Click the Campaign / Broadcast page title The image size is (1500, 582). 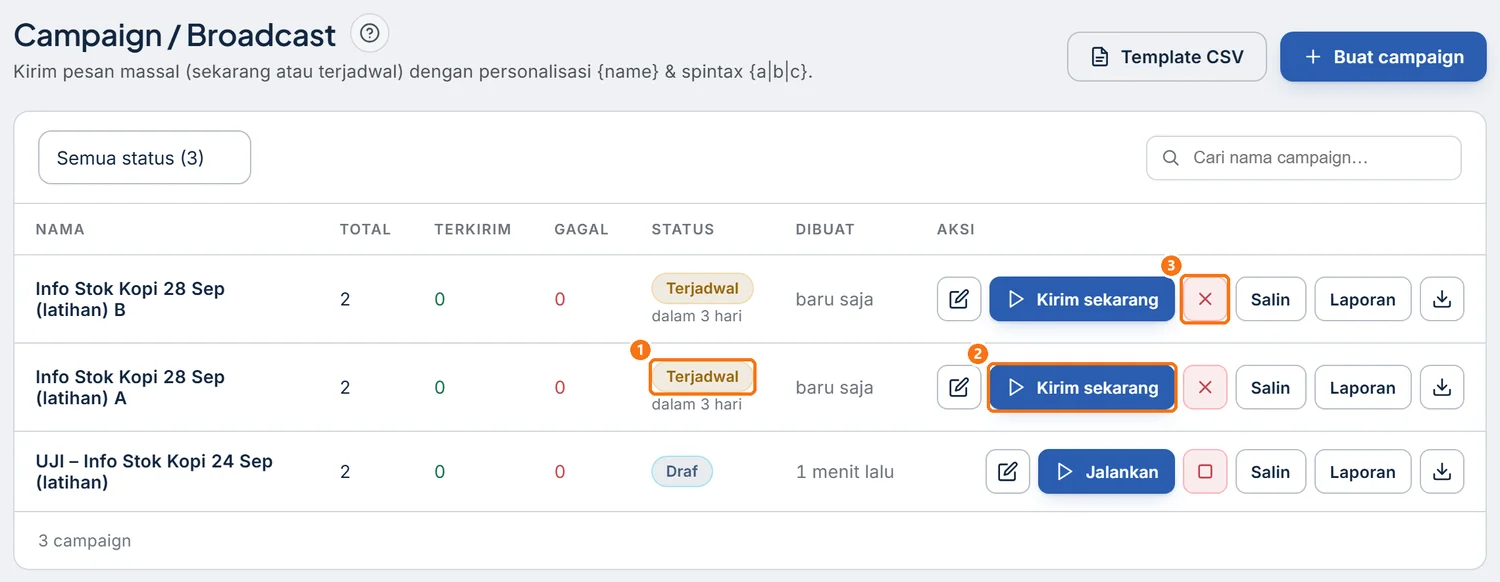175,35
